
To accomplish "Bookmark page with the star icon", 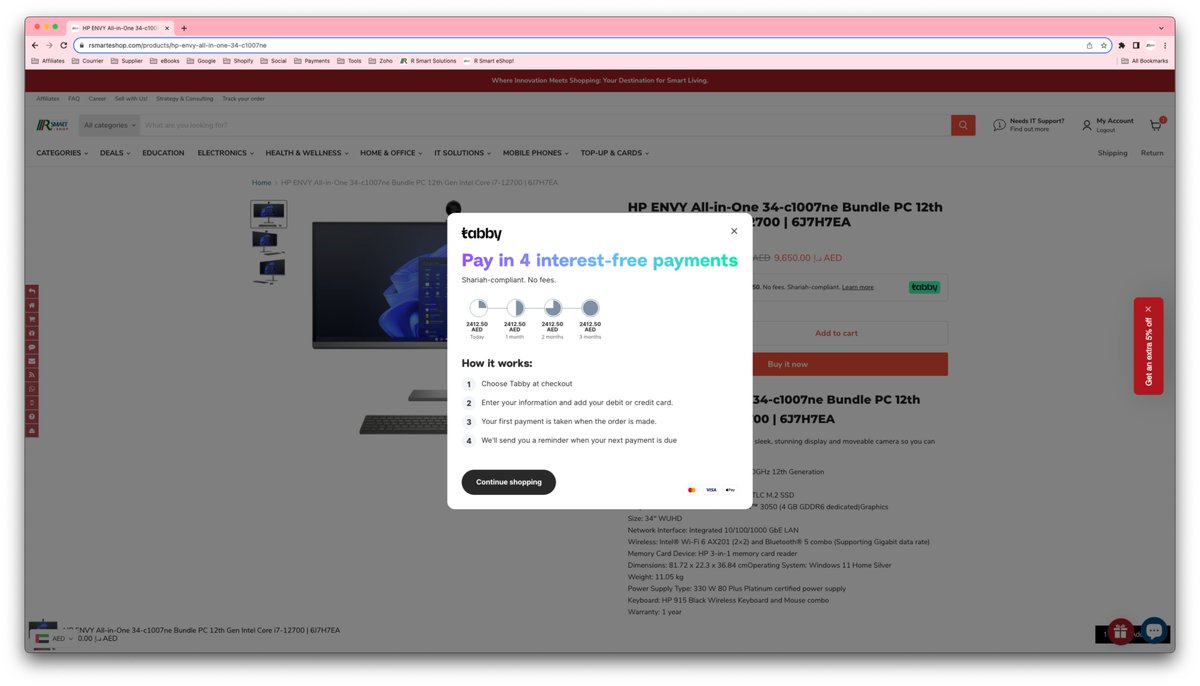I will (1104, 45).
